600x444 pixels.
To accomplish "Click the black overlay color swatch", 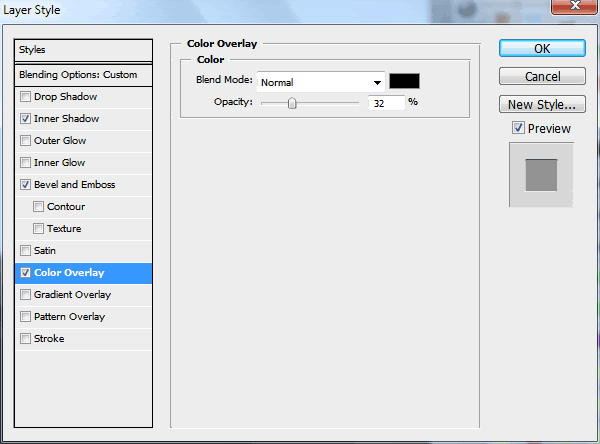I will 404,82.
